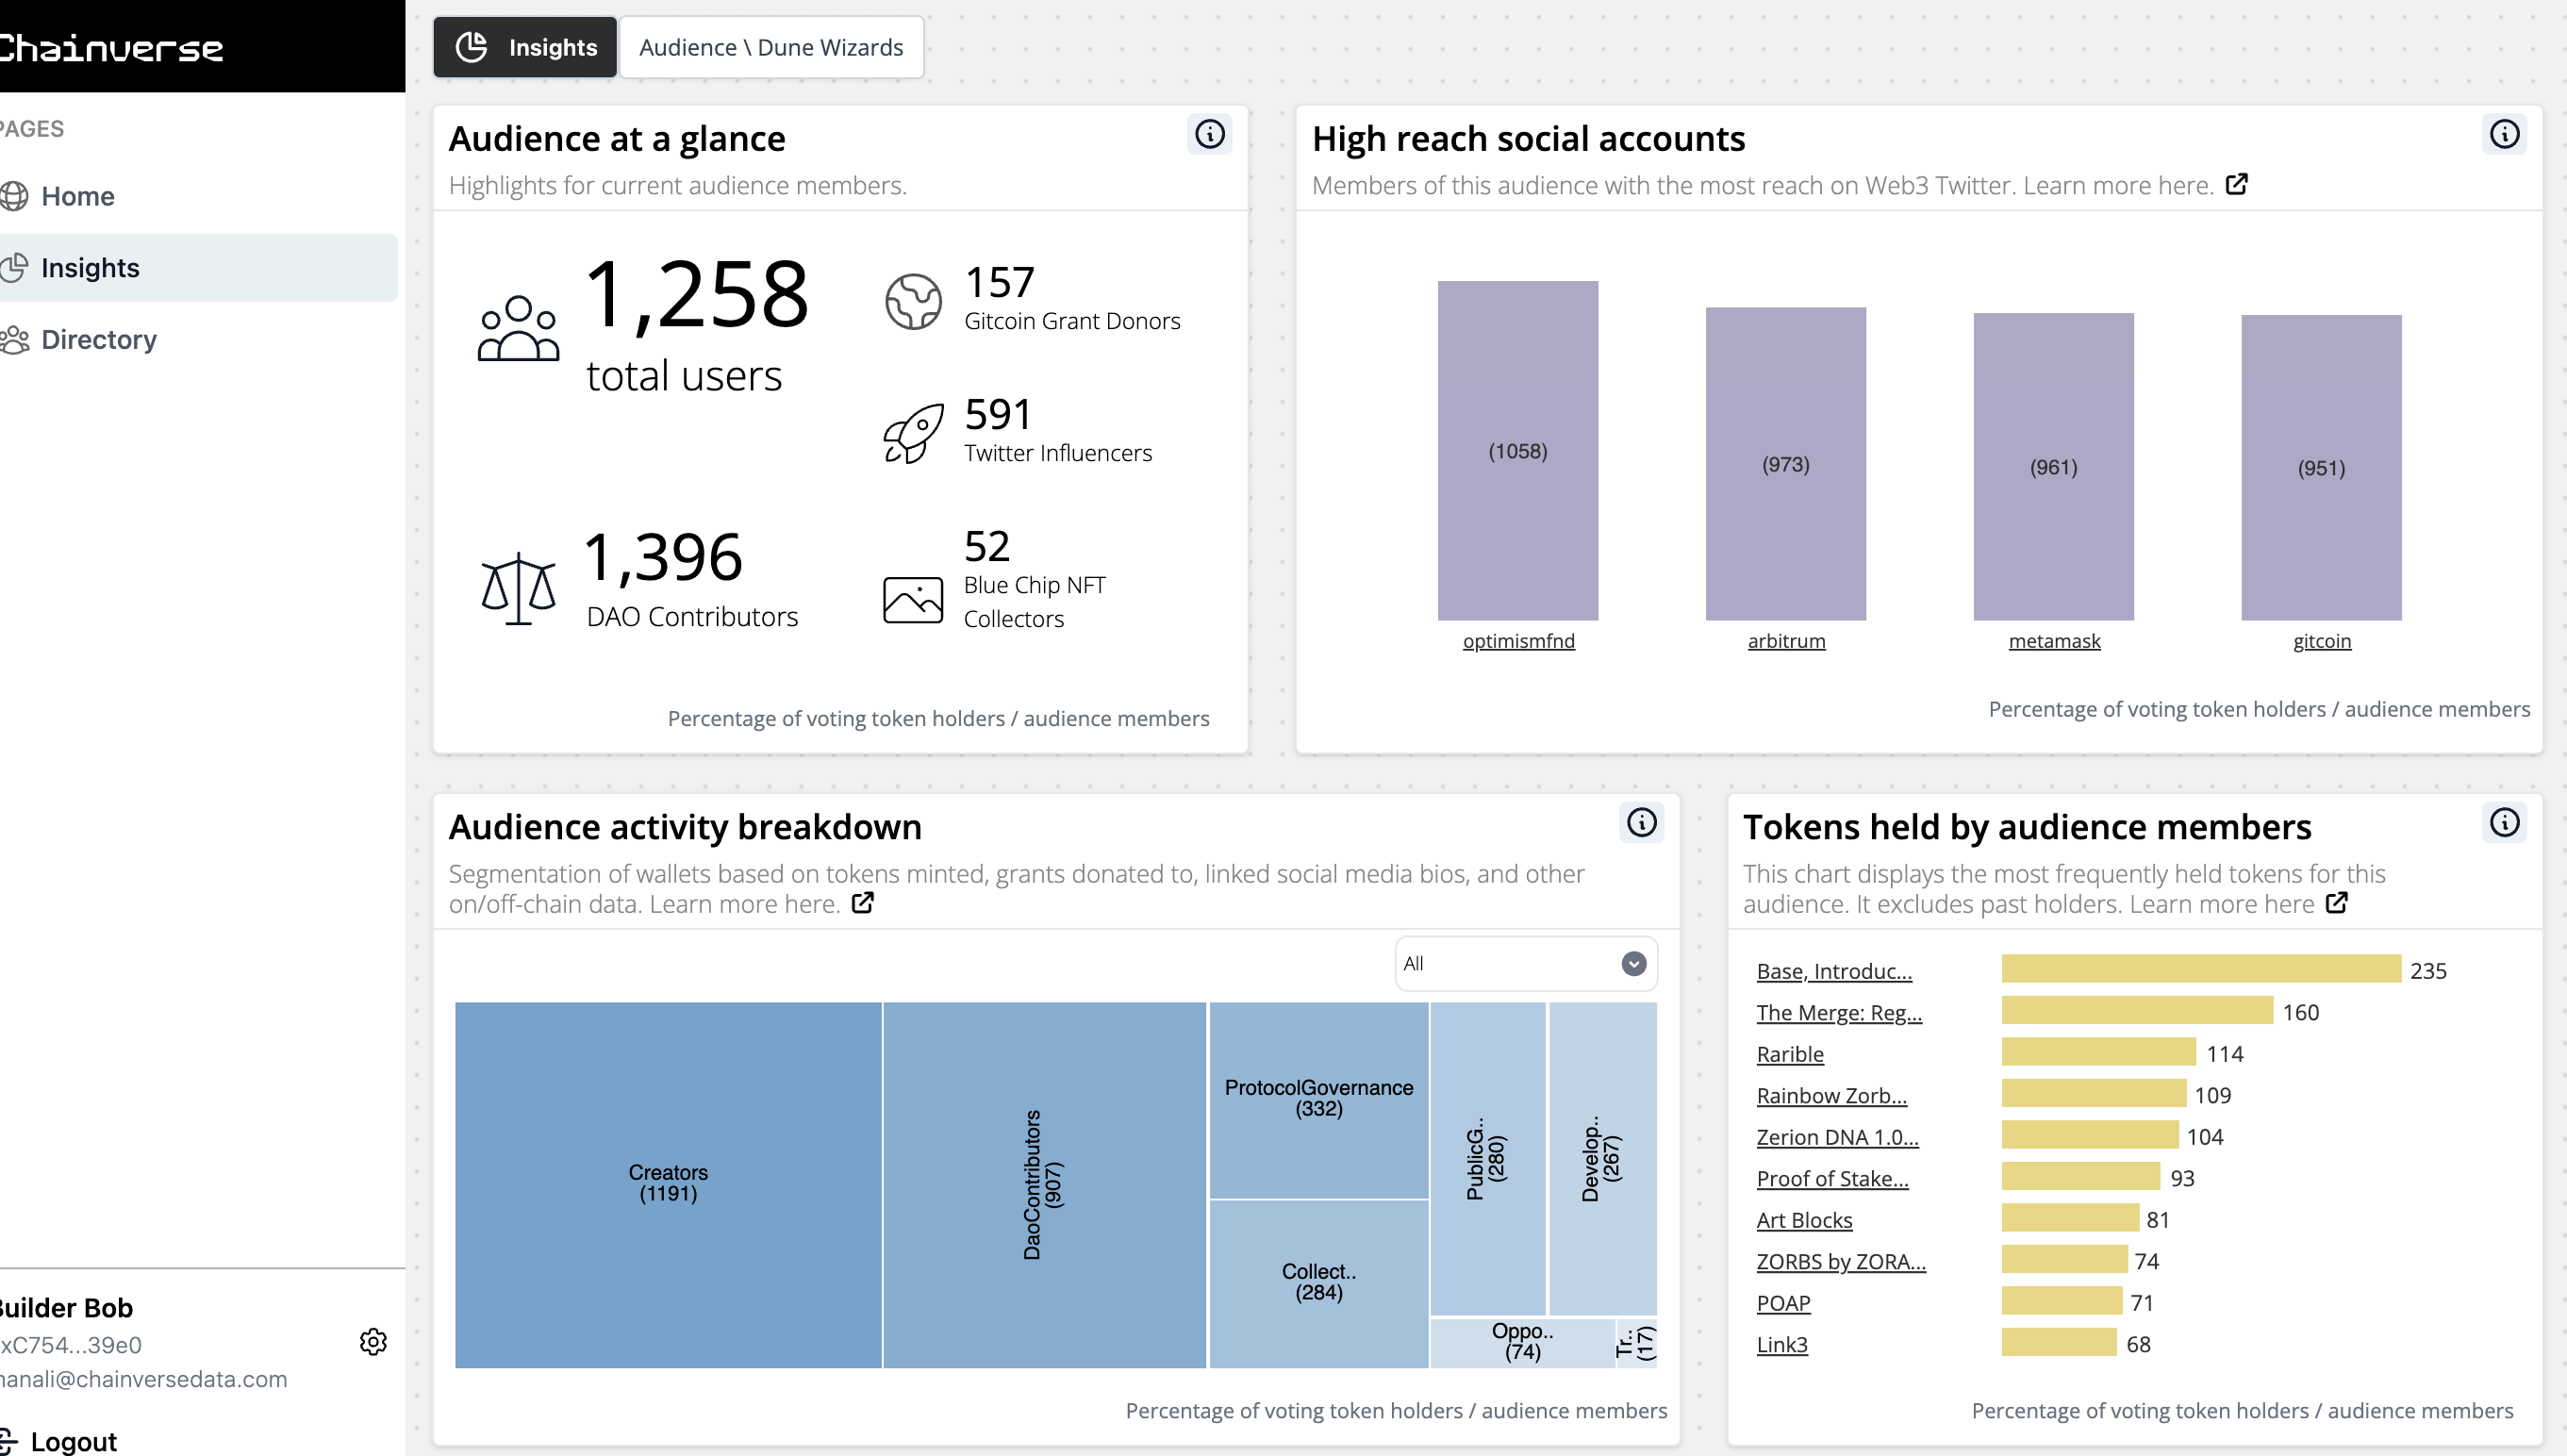Click info icon on Audience at a glance
The image size is (2567, 1456).
(1209, 134)
